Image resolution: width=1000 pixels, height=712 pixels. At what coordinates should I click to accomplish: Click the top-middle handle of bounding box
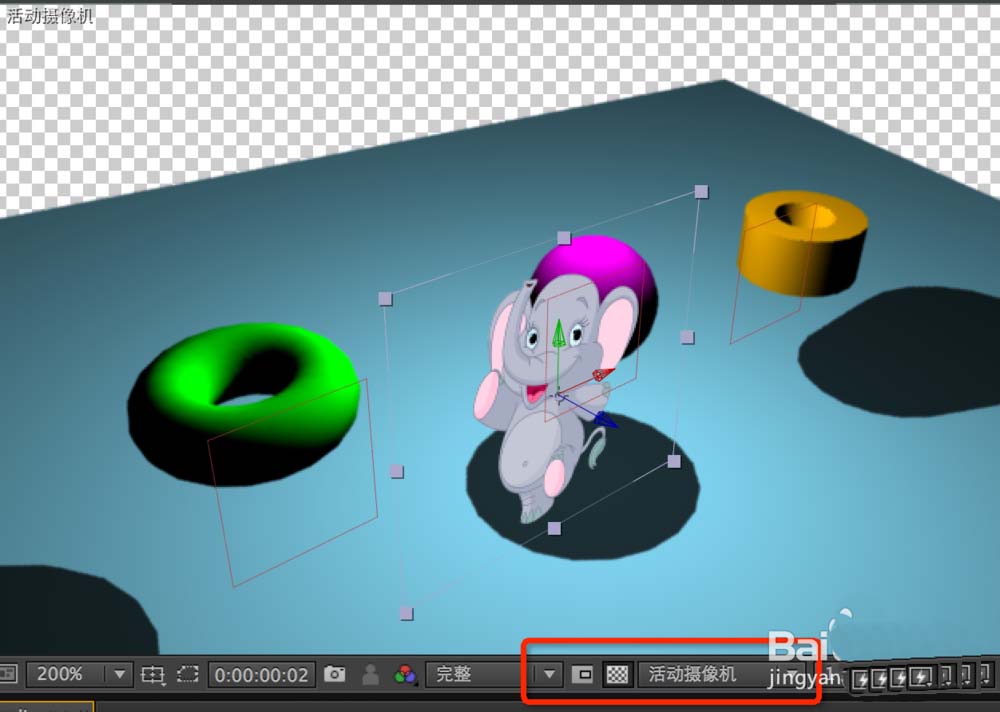coord(564,238)
